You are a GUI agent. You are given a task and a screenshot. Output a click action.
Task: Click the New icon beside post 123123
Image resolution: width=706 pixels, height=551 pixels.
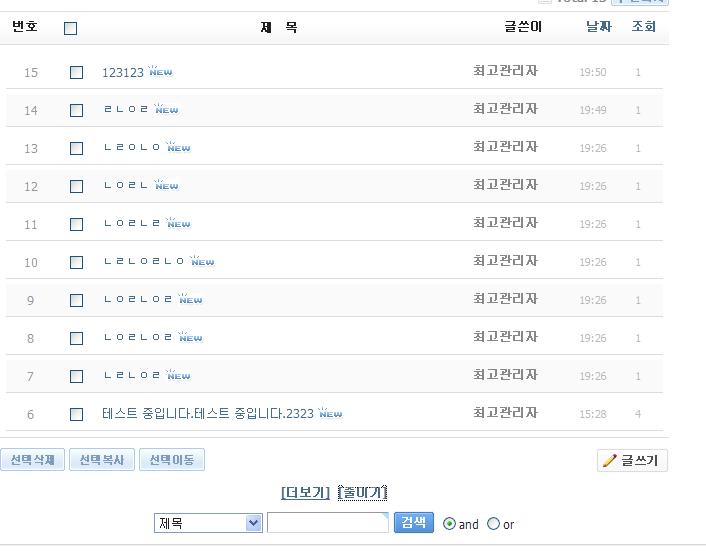[160, 70]
